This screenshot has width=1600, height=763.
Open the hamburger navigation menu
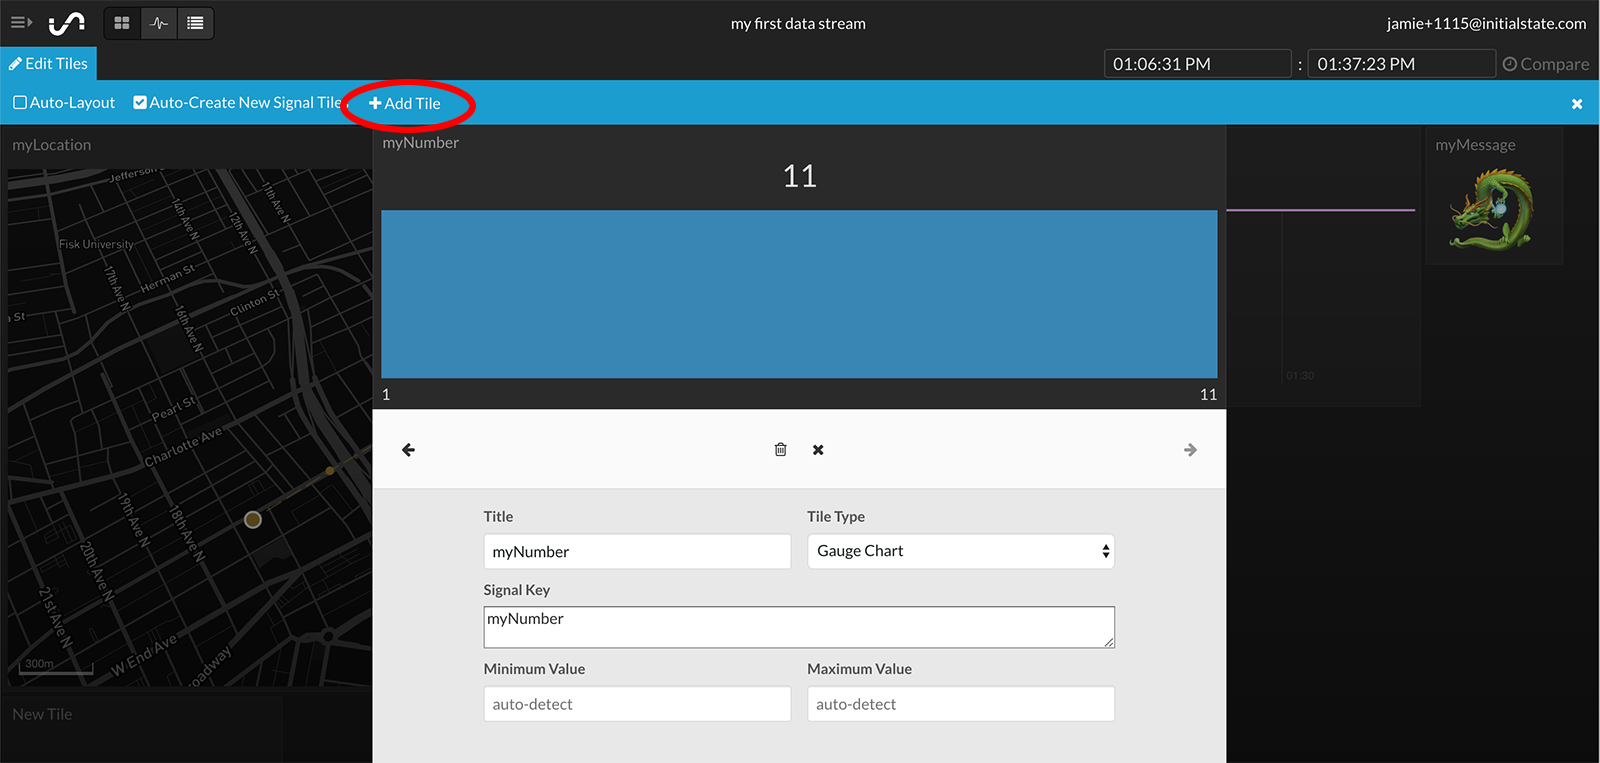(x=21, y=22)
